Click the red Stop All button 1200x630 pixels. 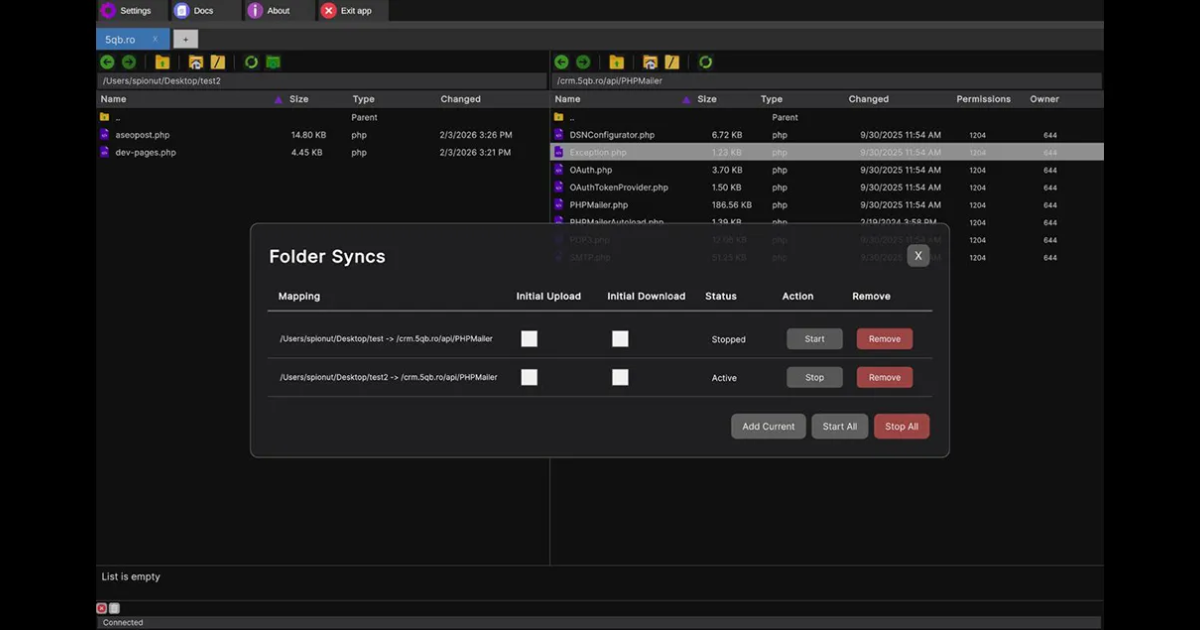(x=902, y=426)
